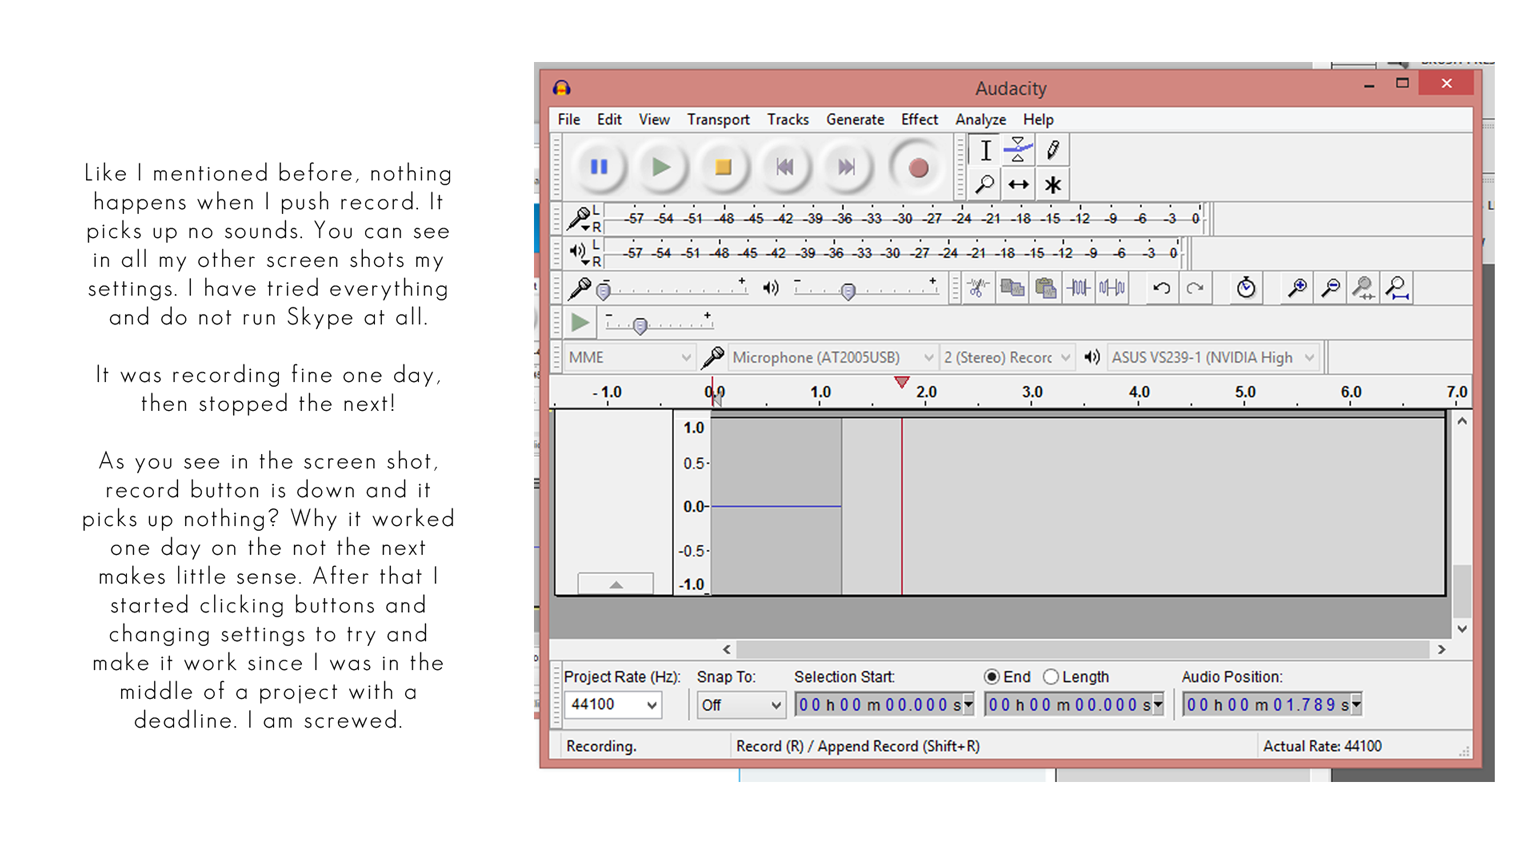Screen dimensions: 1536x864
Task: Open the ASUS VS239-1 output device dropdown
Action: tap(1213, 357)
